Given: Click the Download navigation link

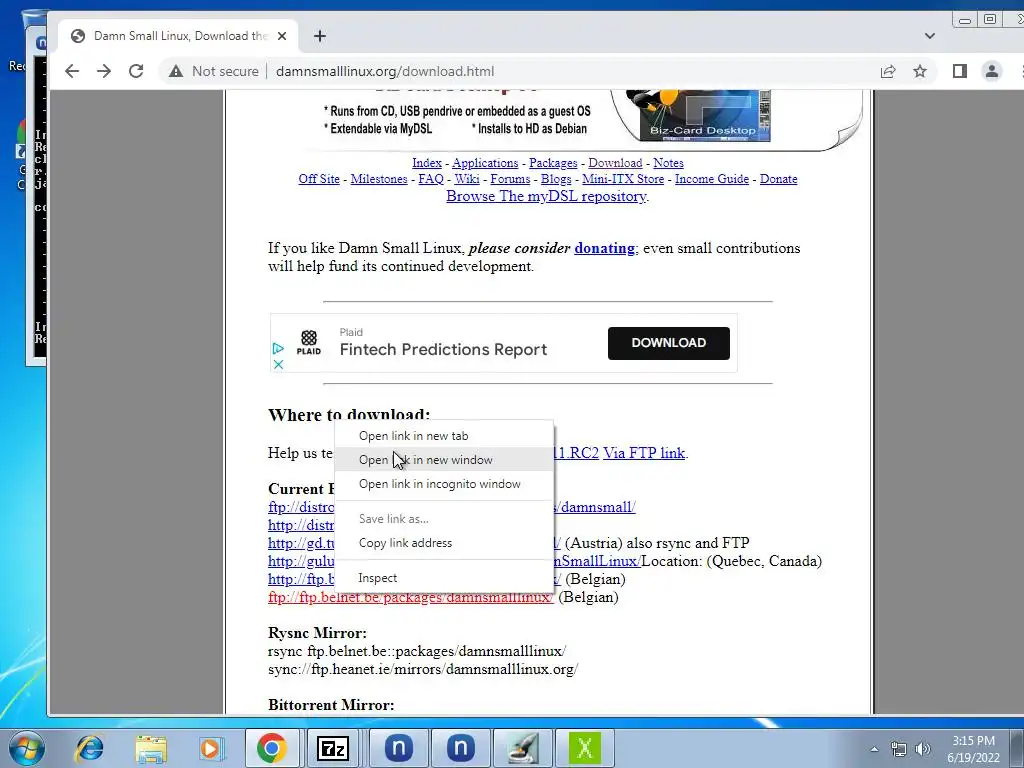Looking at the screenshot, I should click(x=615, y=163).
